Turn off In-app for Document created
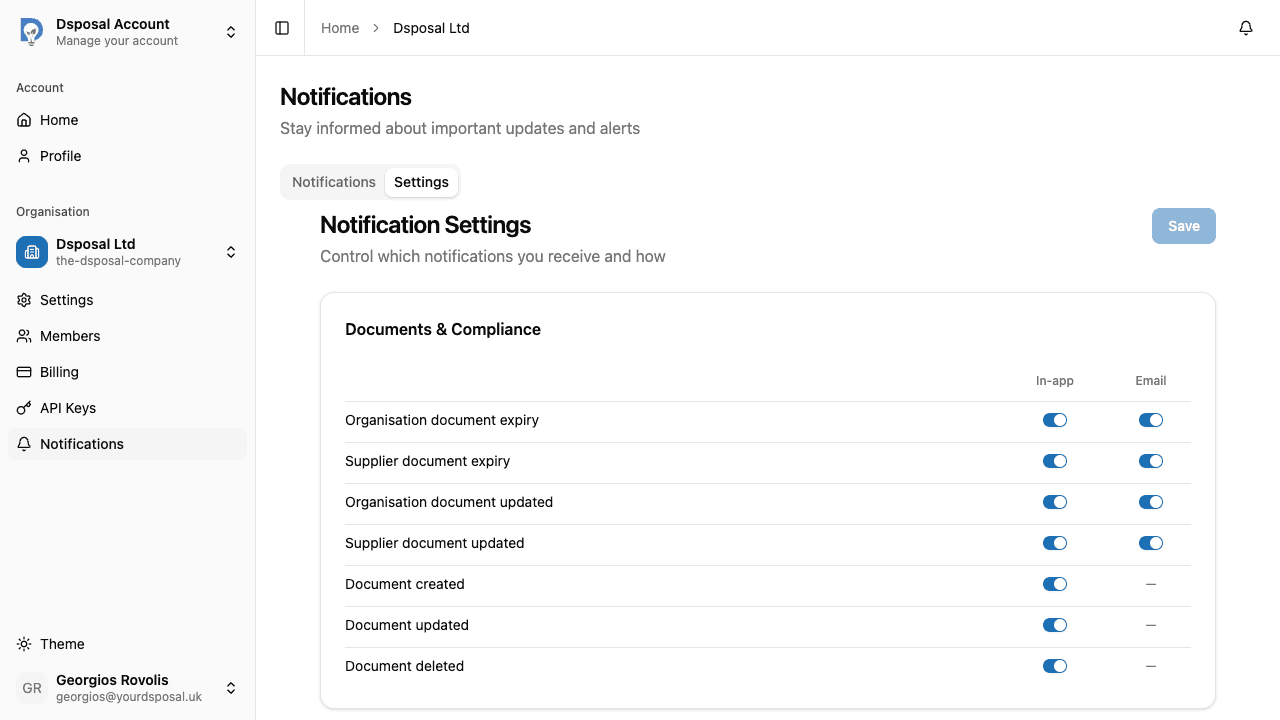 1055,584
